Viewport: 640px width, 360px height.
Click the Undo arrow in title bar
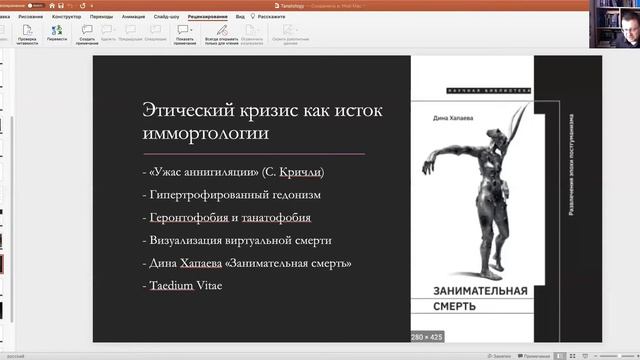pyautogui.click(x=70, y=6)
